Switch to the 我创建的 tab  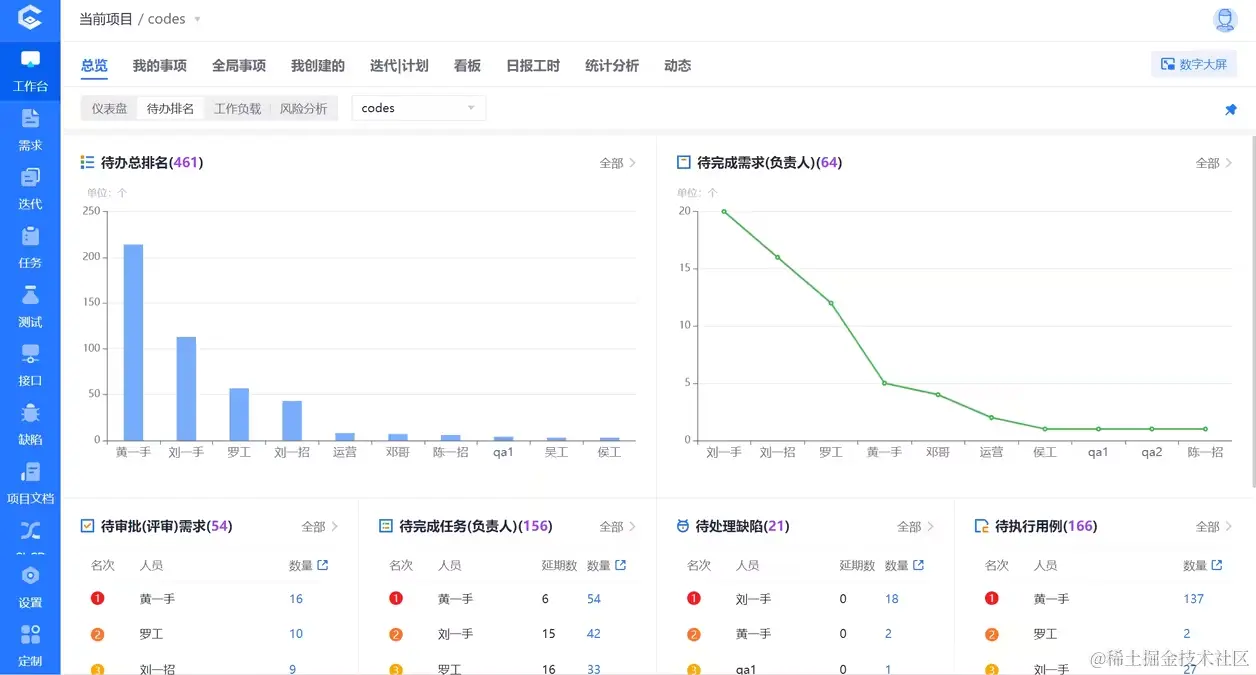318,66
